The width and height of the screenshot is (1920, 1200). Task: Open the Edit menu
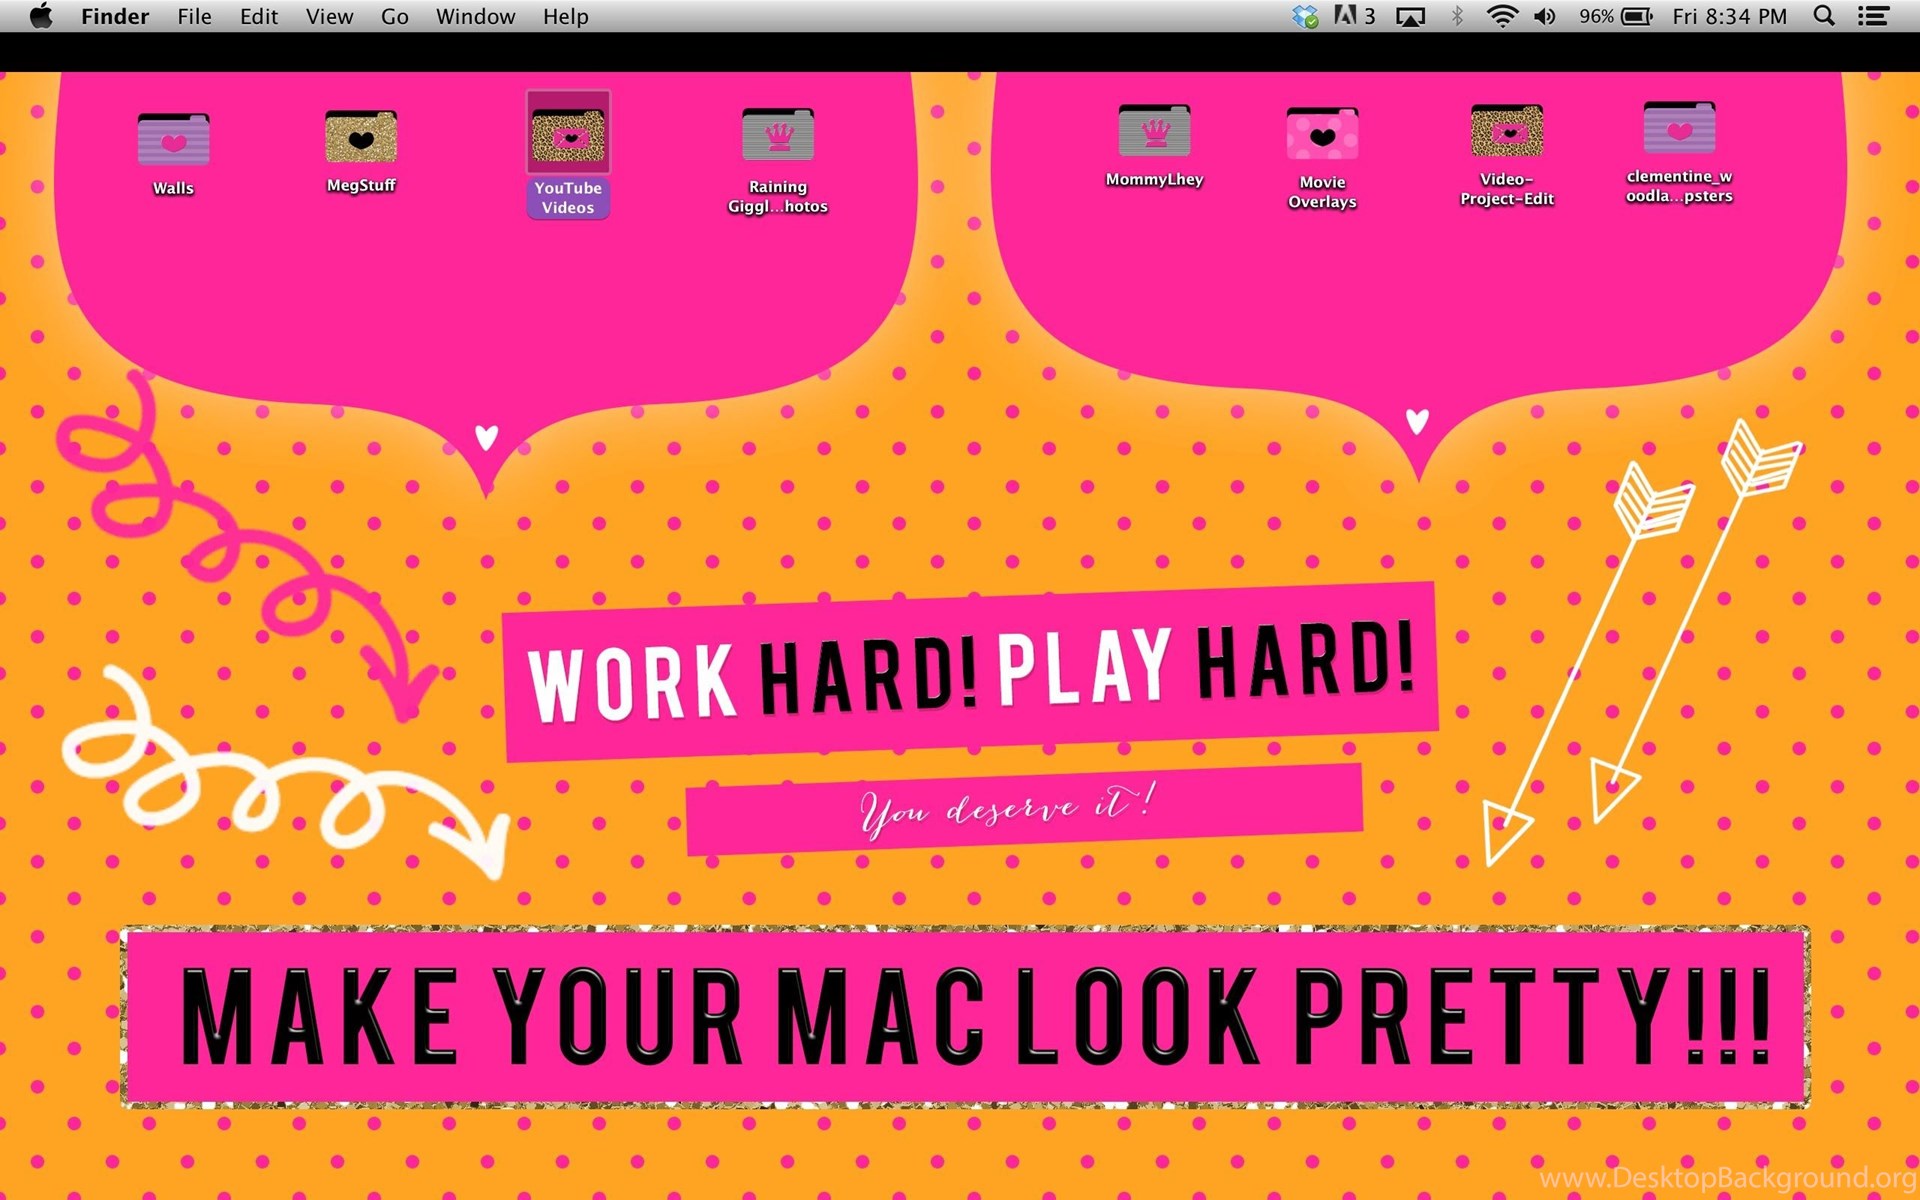(x=258, y=16)
